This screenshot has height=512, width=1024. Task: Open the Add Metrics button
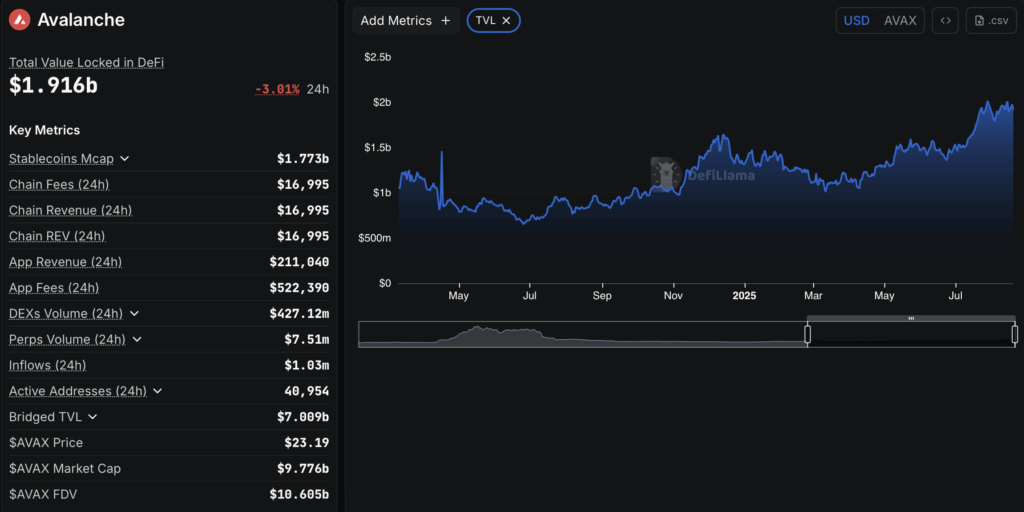tap(406, 20)
